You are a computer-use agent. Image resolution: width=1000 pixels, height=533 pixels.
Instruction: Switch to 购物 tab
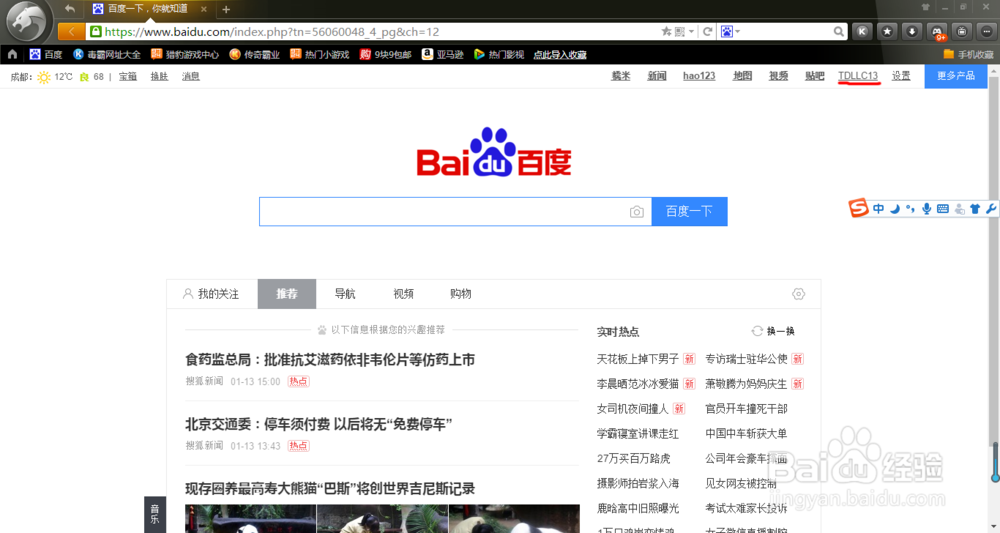click(460, 294)
